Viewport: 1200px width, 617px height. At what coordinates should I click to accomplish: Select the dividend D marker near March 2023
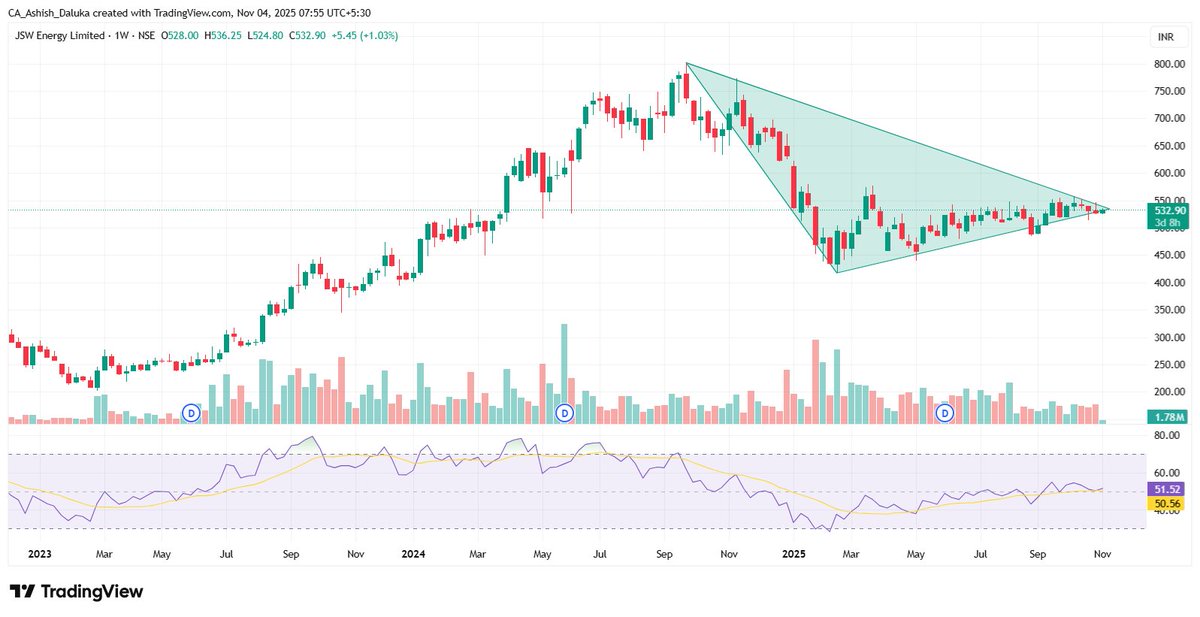190,411
